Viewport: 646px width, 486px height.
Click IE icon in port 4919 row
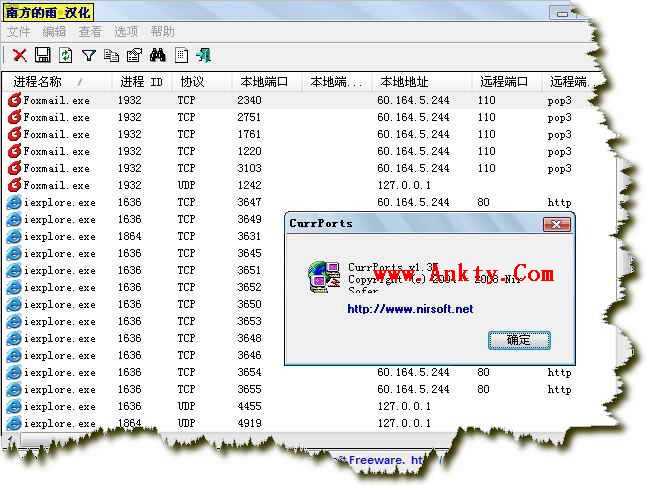(x=14, y=423)
